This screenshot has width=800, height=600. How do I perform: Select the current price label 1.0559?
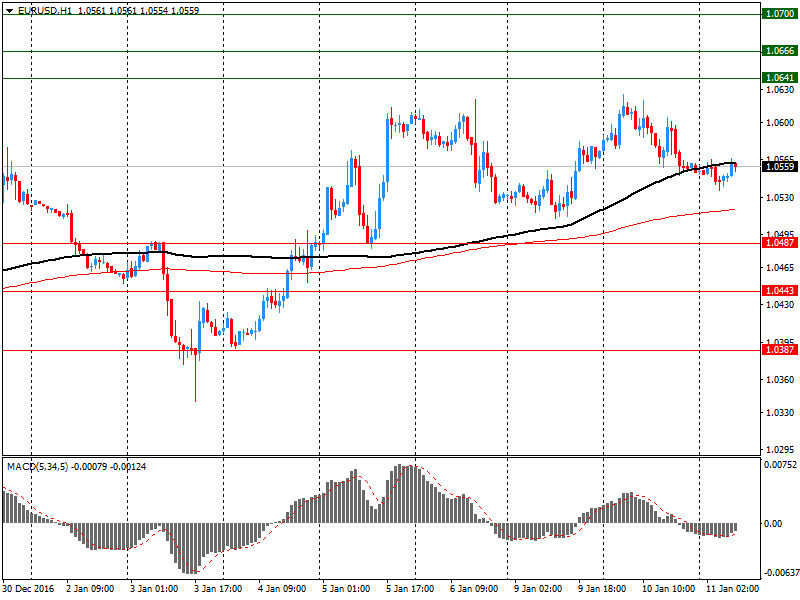pyautogui.click(x=780, y=166)
